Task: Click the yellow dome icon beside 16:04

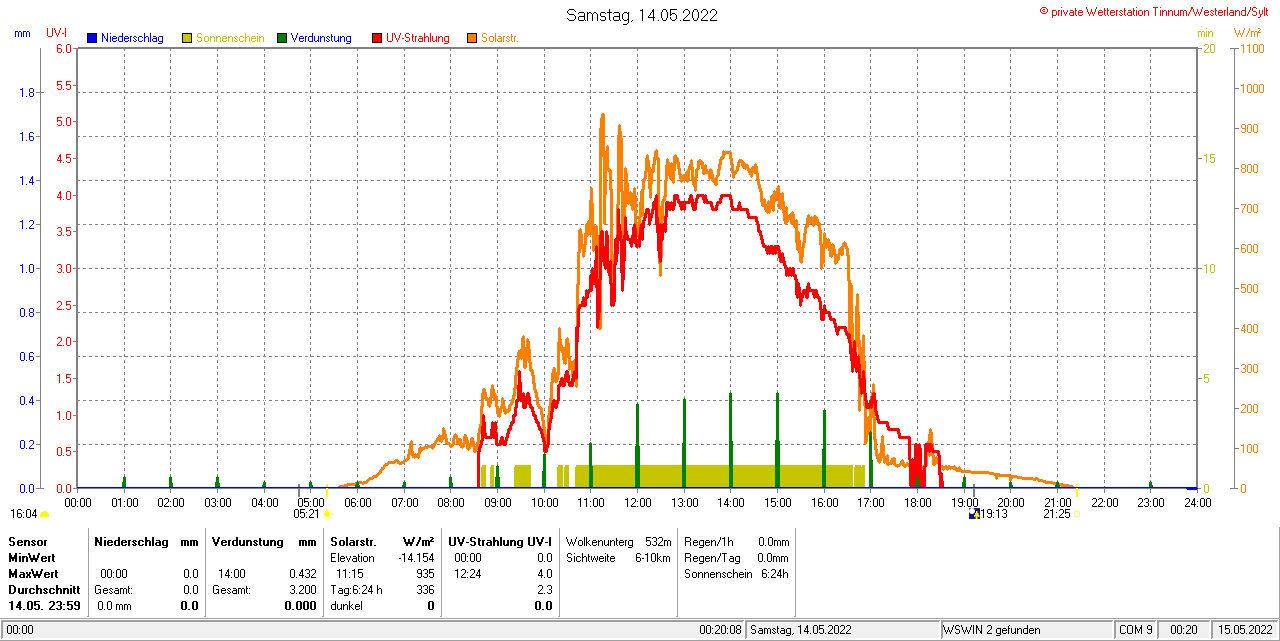Action: pos(44,514)
